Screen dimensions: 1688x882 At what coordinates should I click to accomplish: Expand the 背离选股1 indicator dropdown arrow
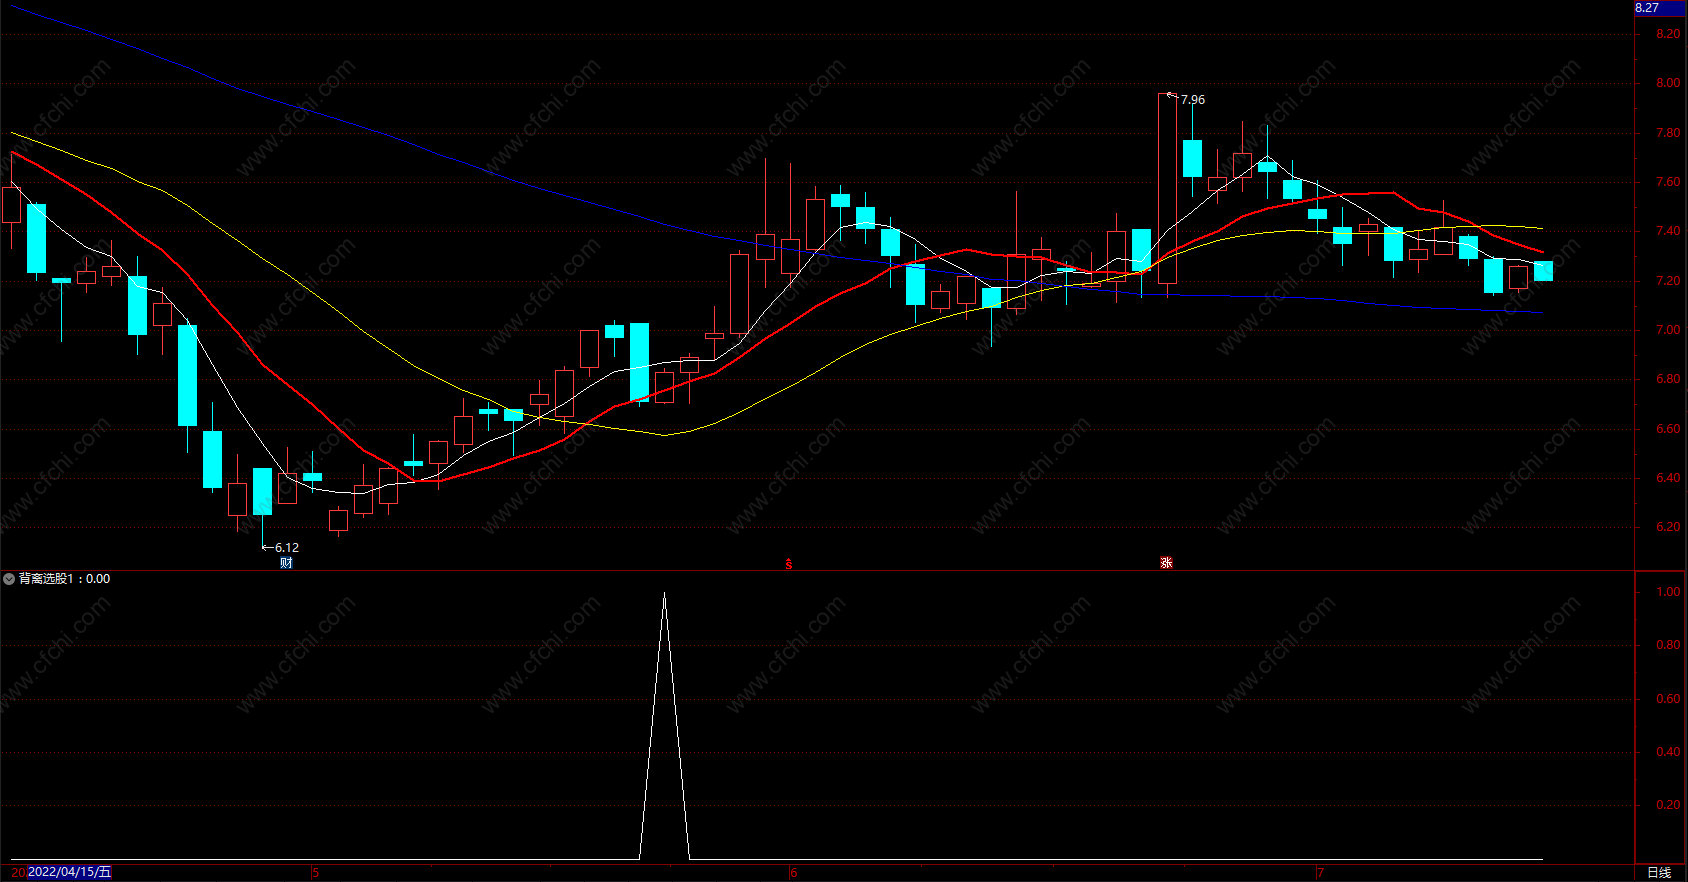(x=9, y=579)
